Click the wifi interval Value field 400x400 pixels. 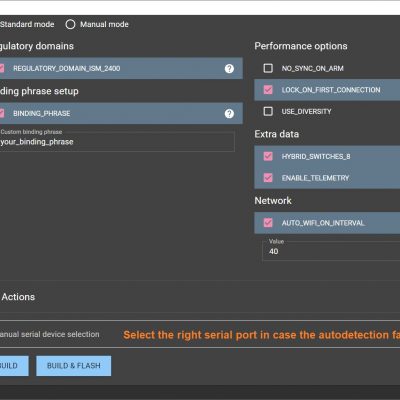coord(331,251)
